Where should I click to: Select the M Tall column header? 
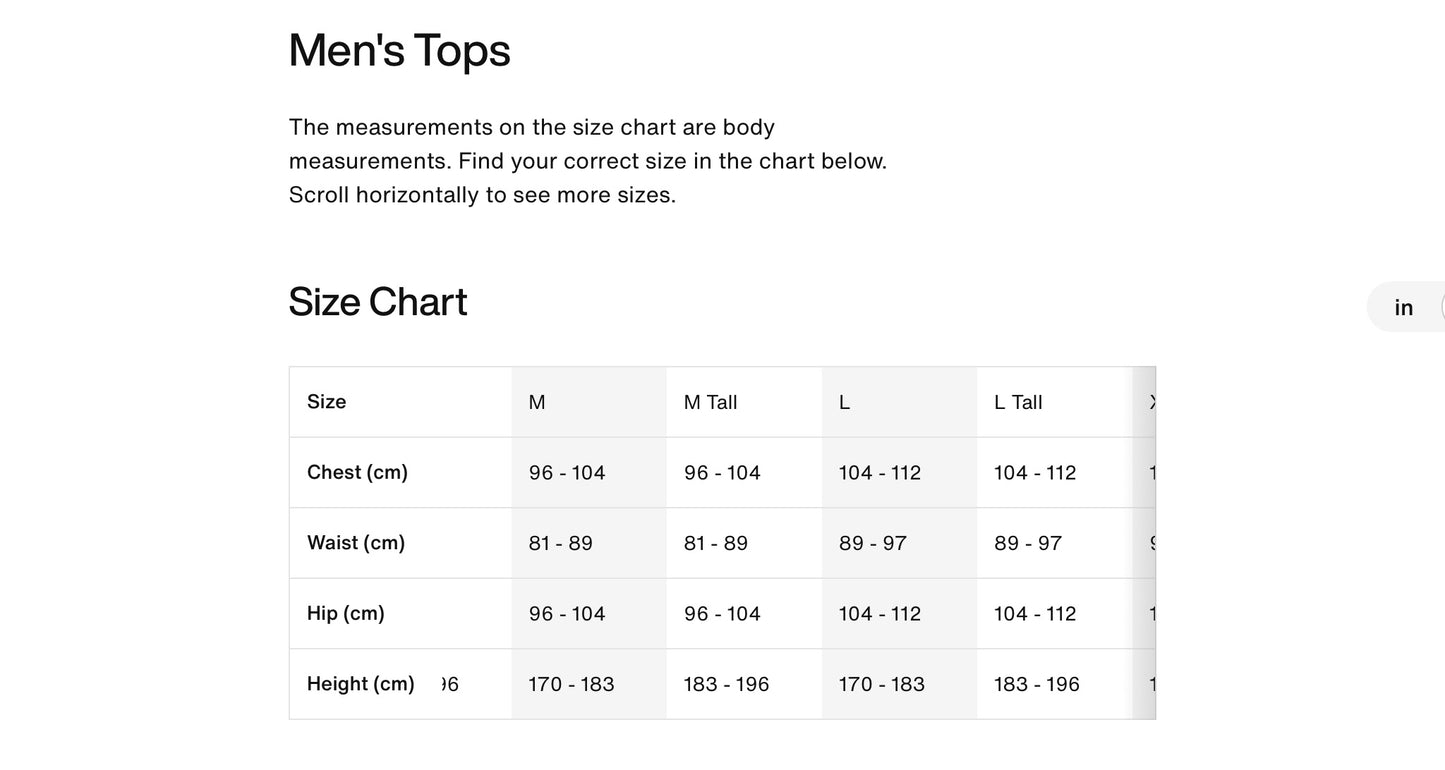click(x=710, y=402)
